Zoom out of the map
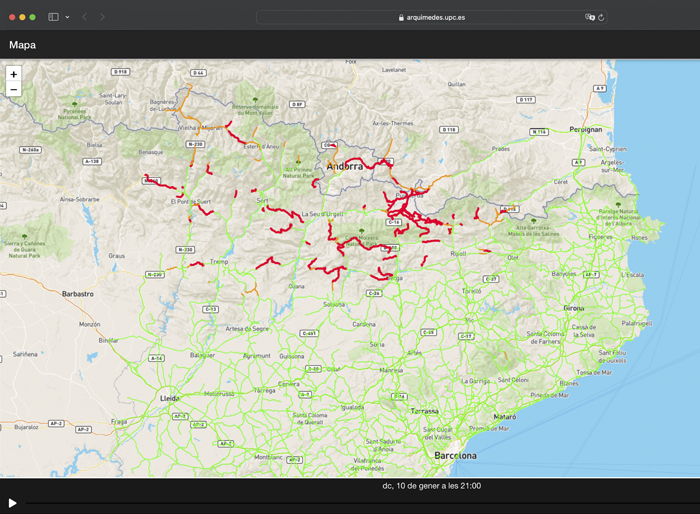The image size is (700, 514). 13,90
